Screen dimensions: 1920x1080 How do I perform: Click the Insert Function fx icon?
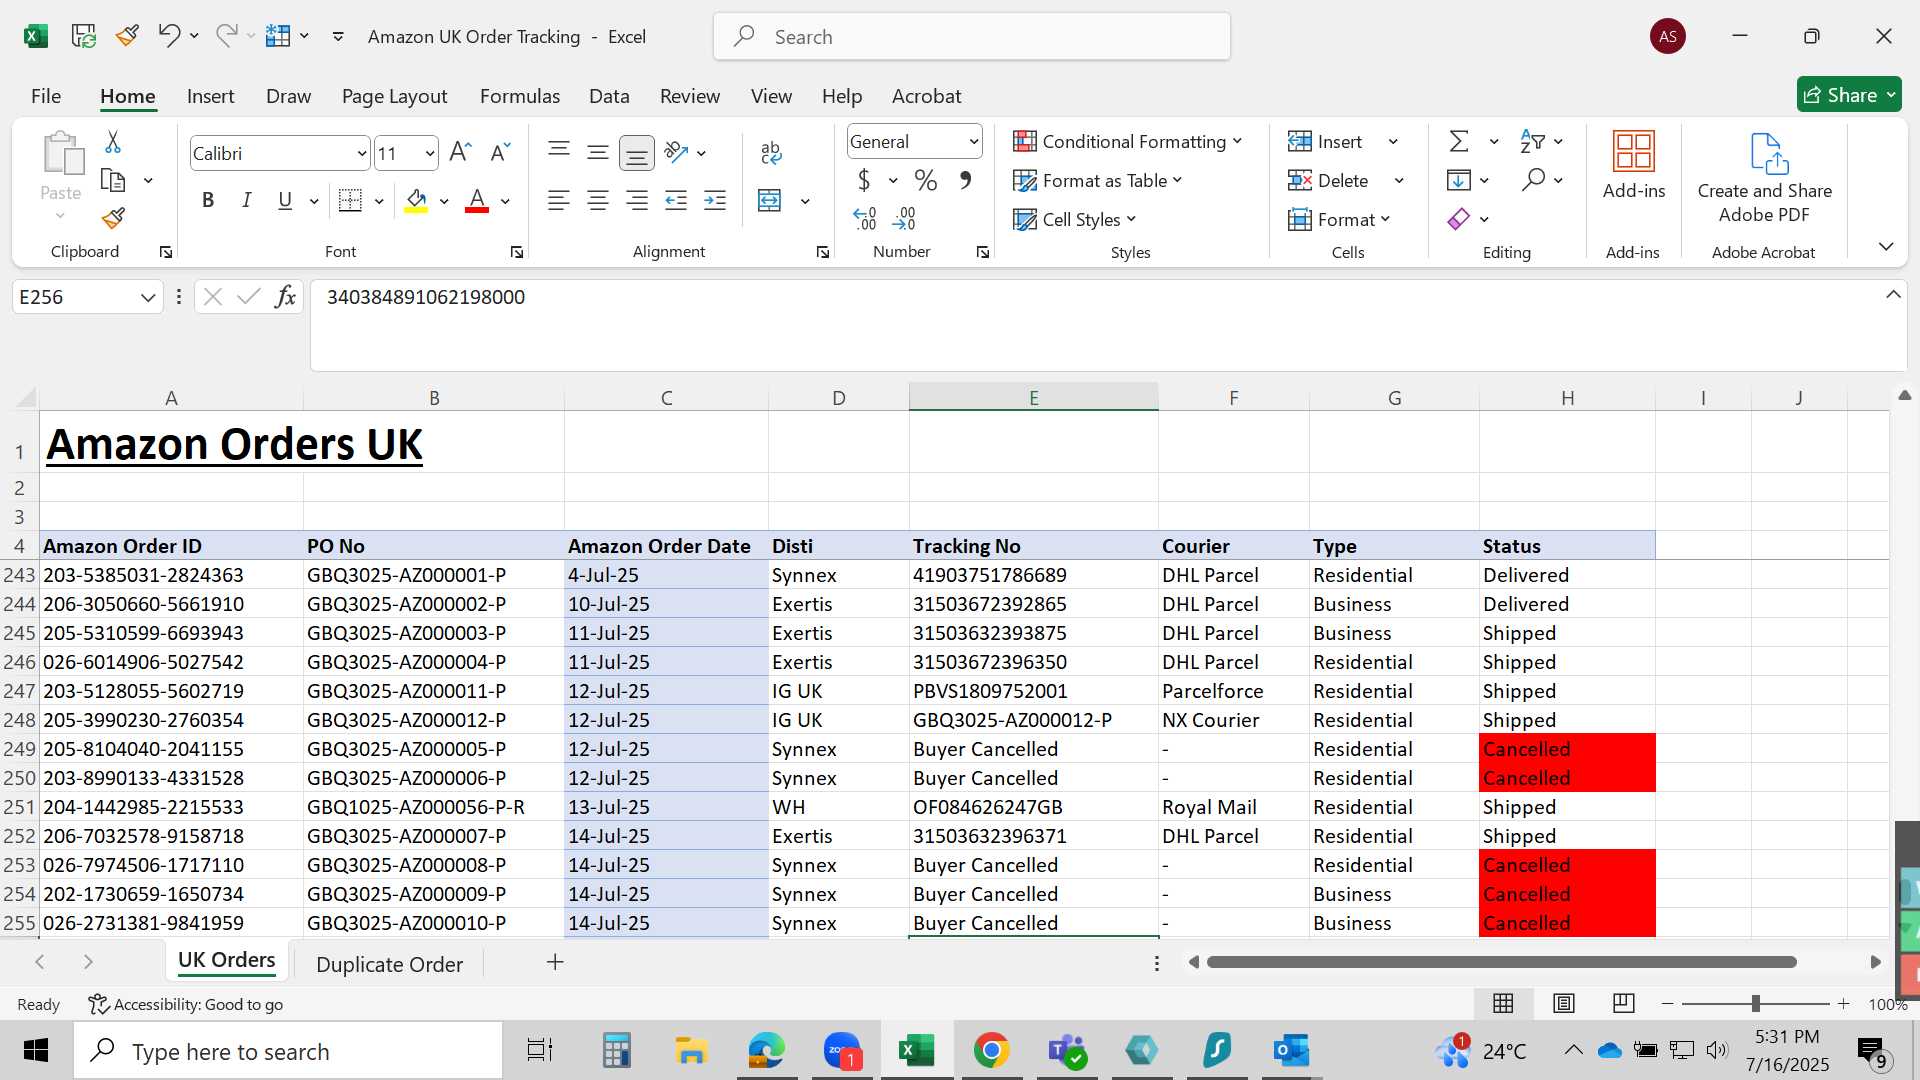285,296
